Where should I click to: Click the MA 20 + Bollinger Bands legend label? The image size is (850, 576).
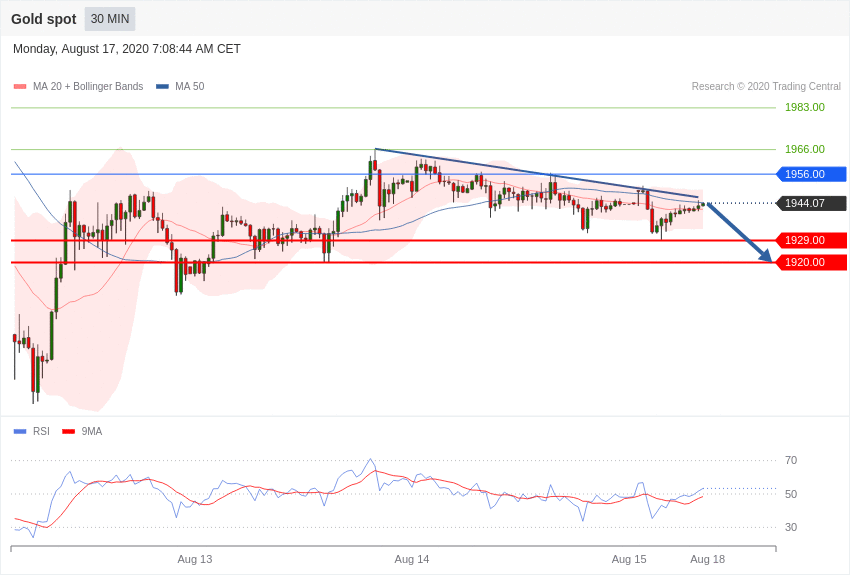coord(88,87)
